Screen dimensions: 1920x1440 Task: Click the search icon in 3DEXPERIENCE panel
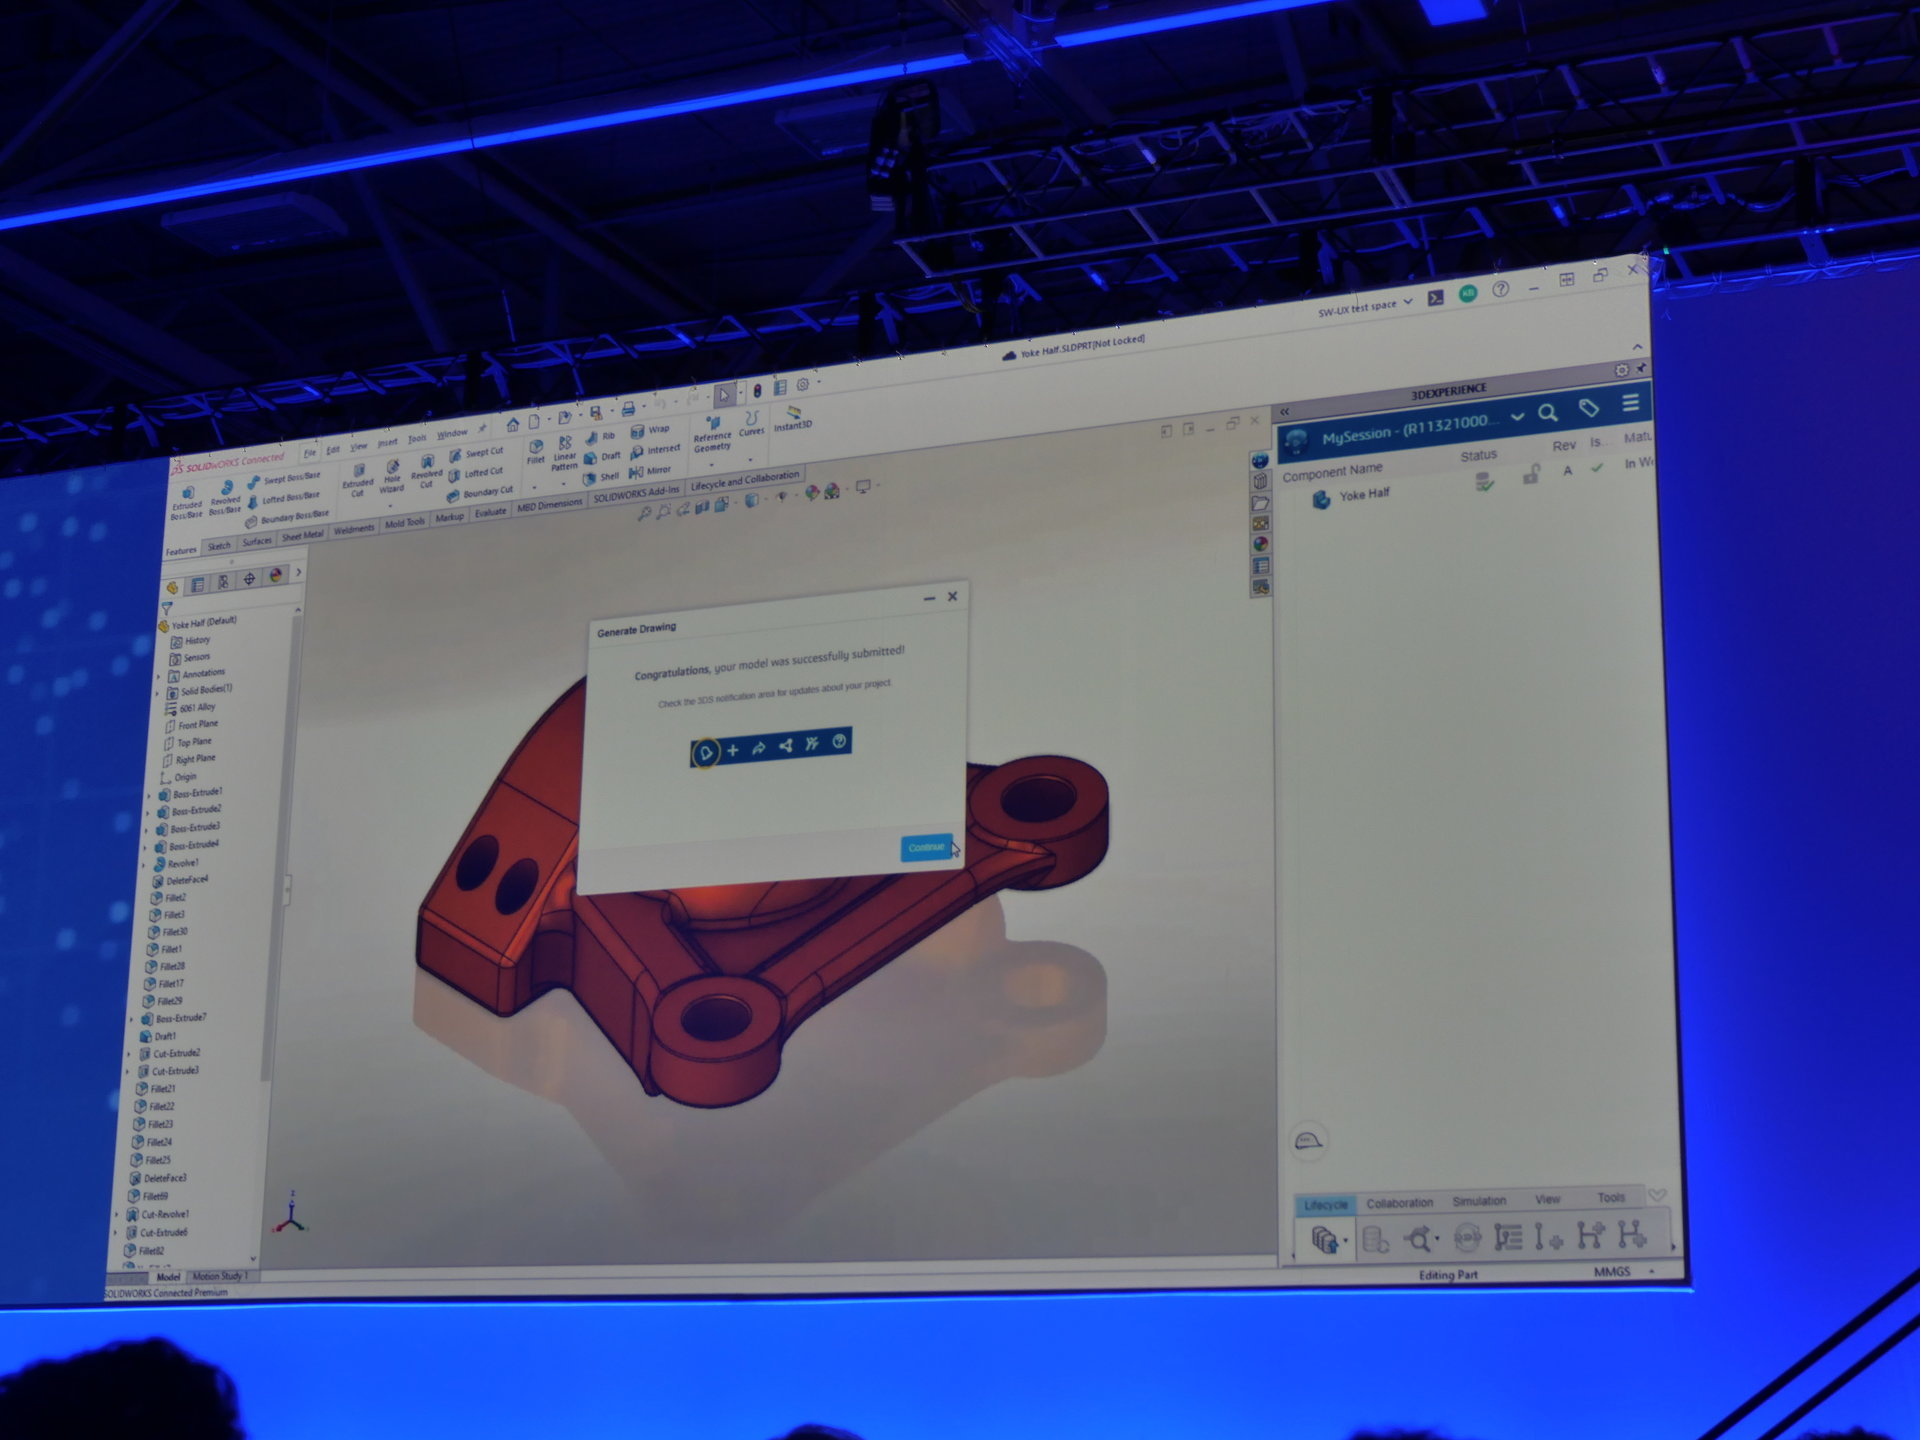coord(1548,412)
